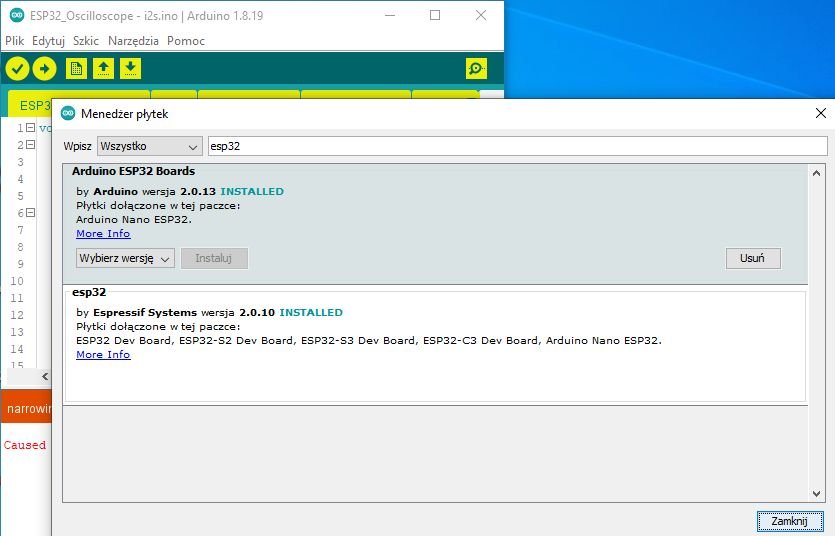
Task: Click the editor horizontal scroll left arrow
Action: [45, 376]
